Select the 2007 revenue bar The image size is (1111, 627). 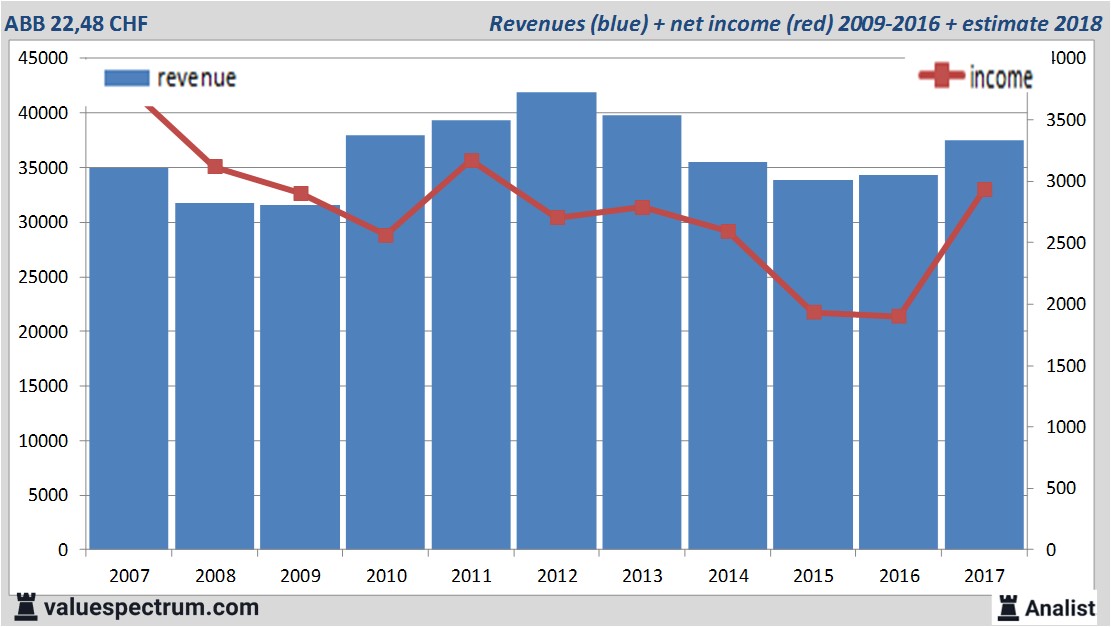coord(129,358)
